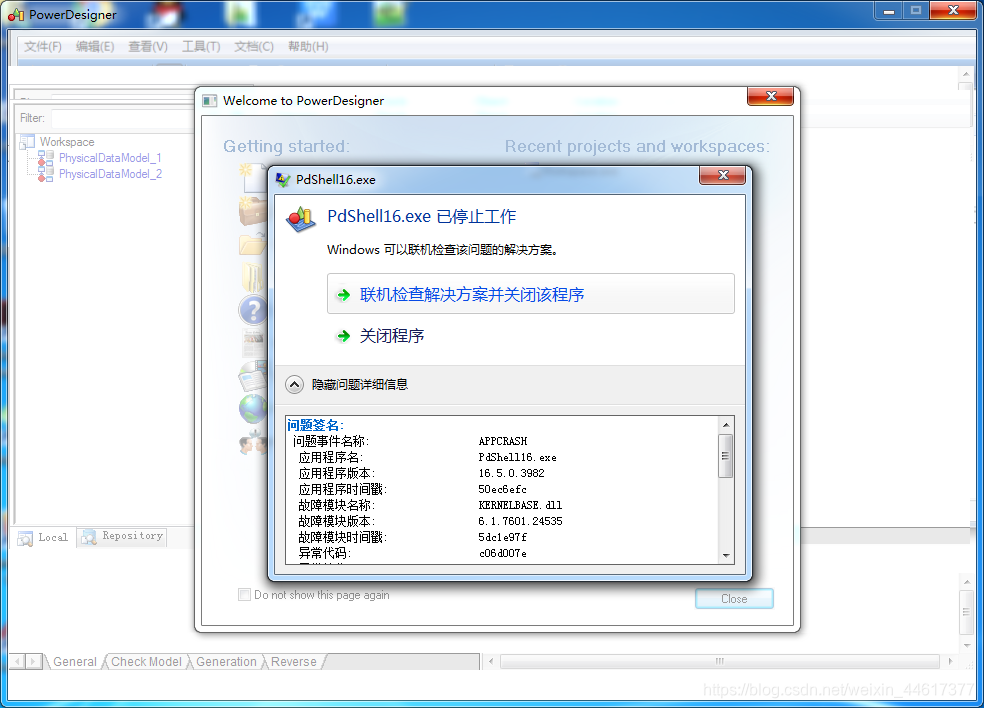Select PhysicalDataModel_1 in the workspace tree
This screenshot has height=708, width=984.
point(110,158)
